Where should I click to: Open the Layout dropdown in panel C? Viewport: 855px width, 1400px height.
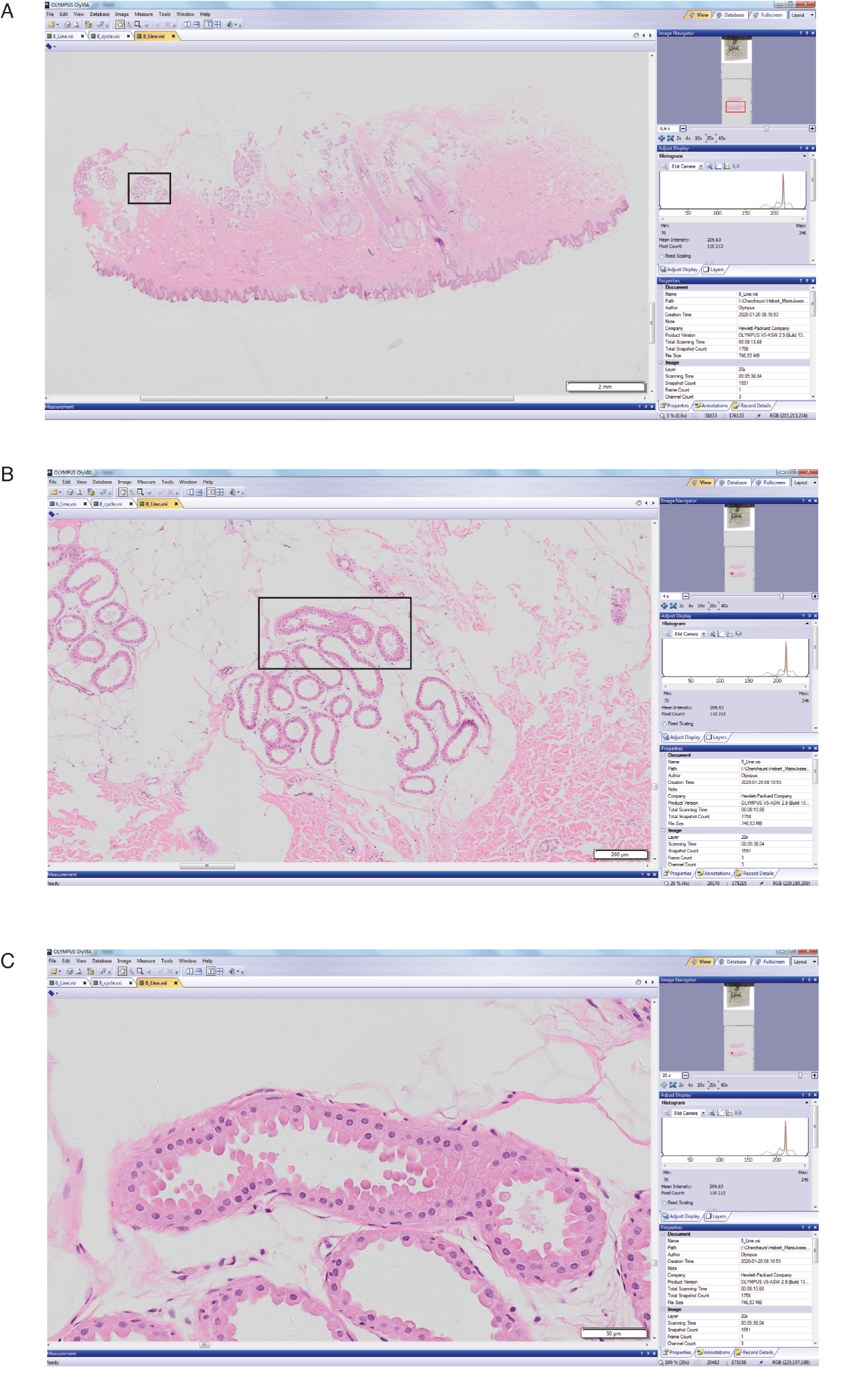click(804, 962)
